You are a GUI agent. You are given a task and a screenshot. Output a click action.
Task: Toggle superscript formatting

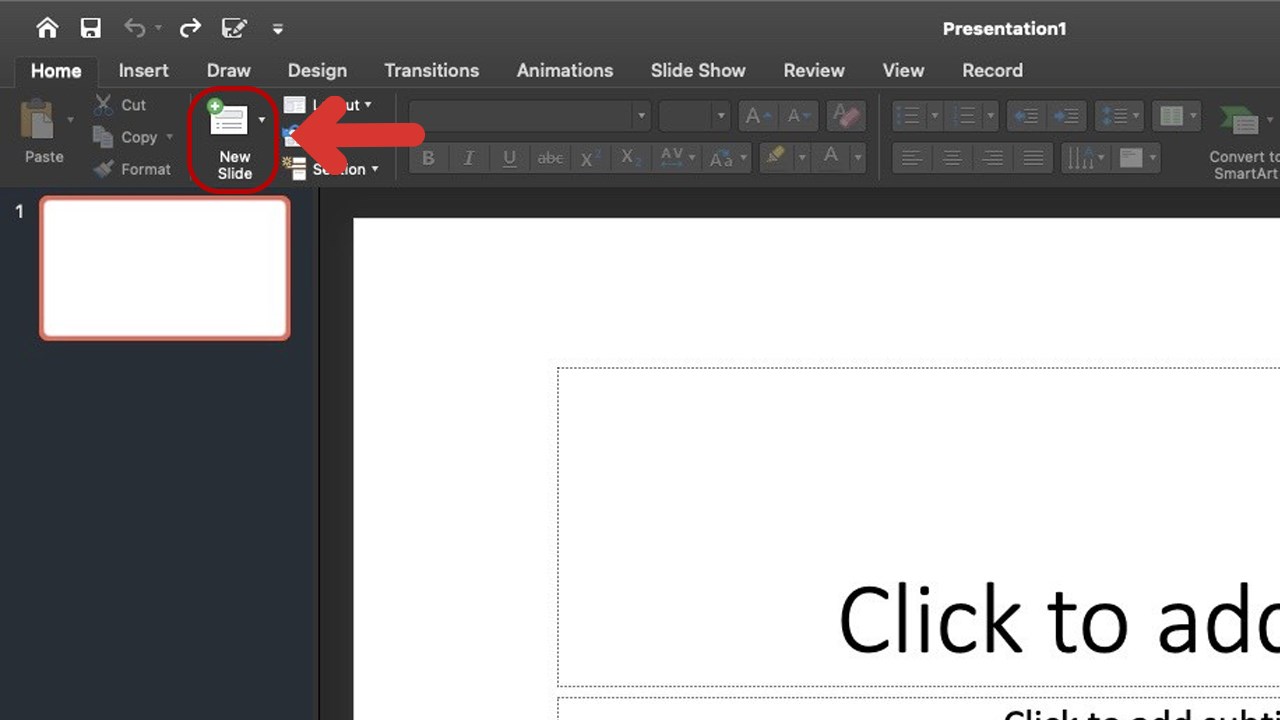(x=590, y=158)
